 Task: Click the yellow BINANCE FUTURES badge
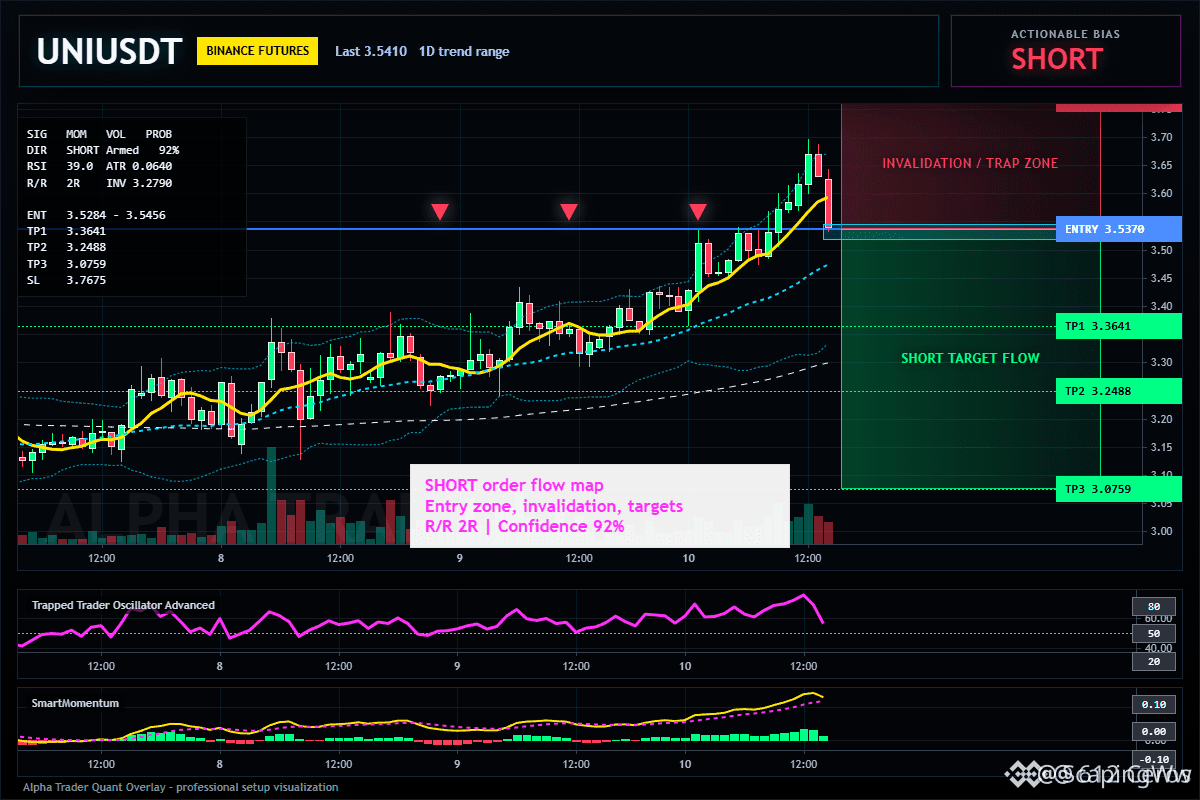coord(257,51)
